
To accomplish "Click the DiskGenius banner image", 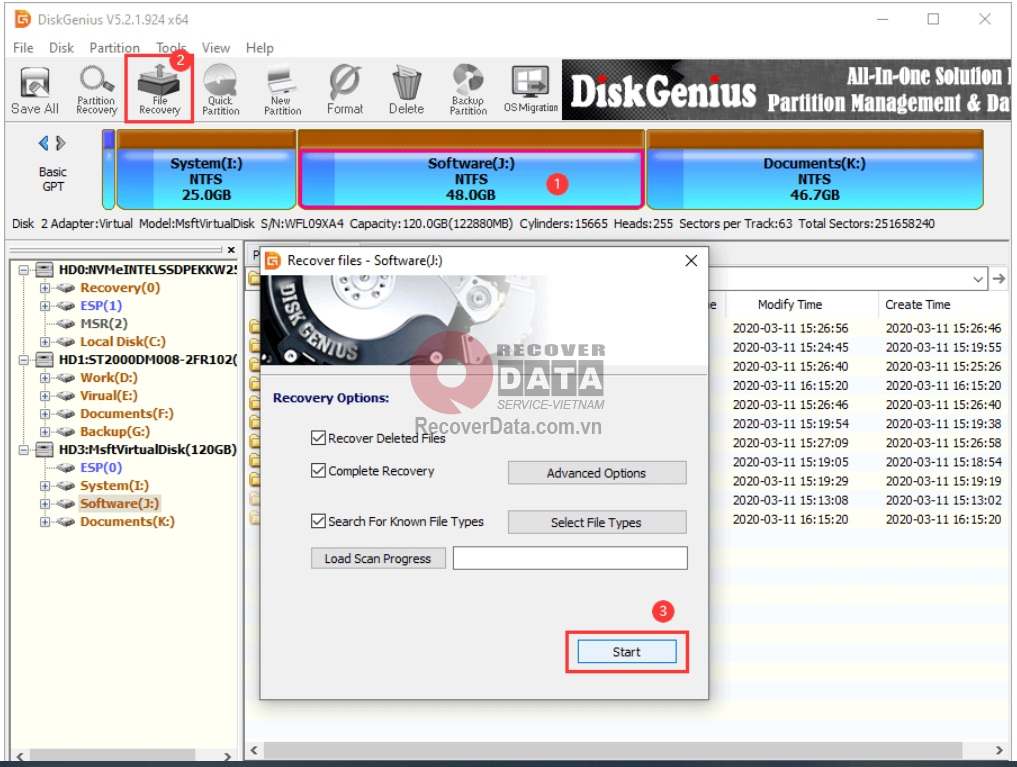I will click(x=785, y=90).
